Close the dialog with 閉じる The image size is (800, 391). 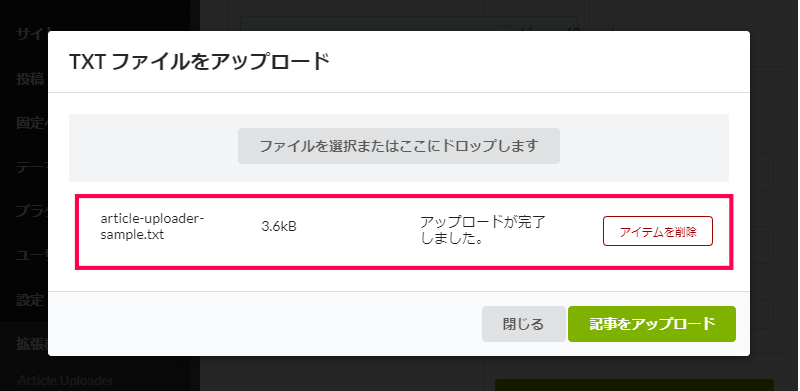pos(523,324)
